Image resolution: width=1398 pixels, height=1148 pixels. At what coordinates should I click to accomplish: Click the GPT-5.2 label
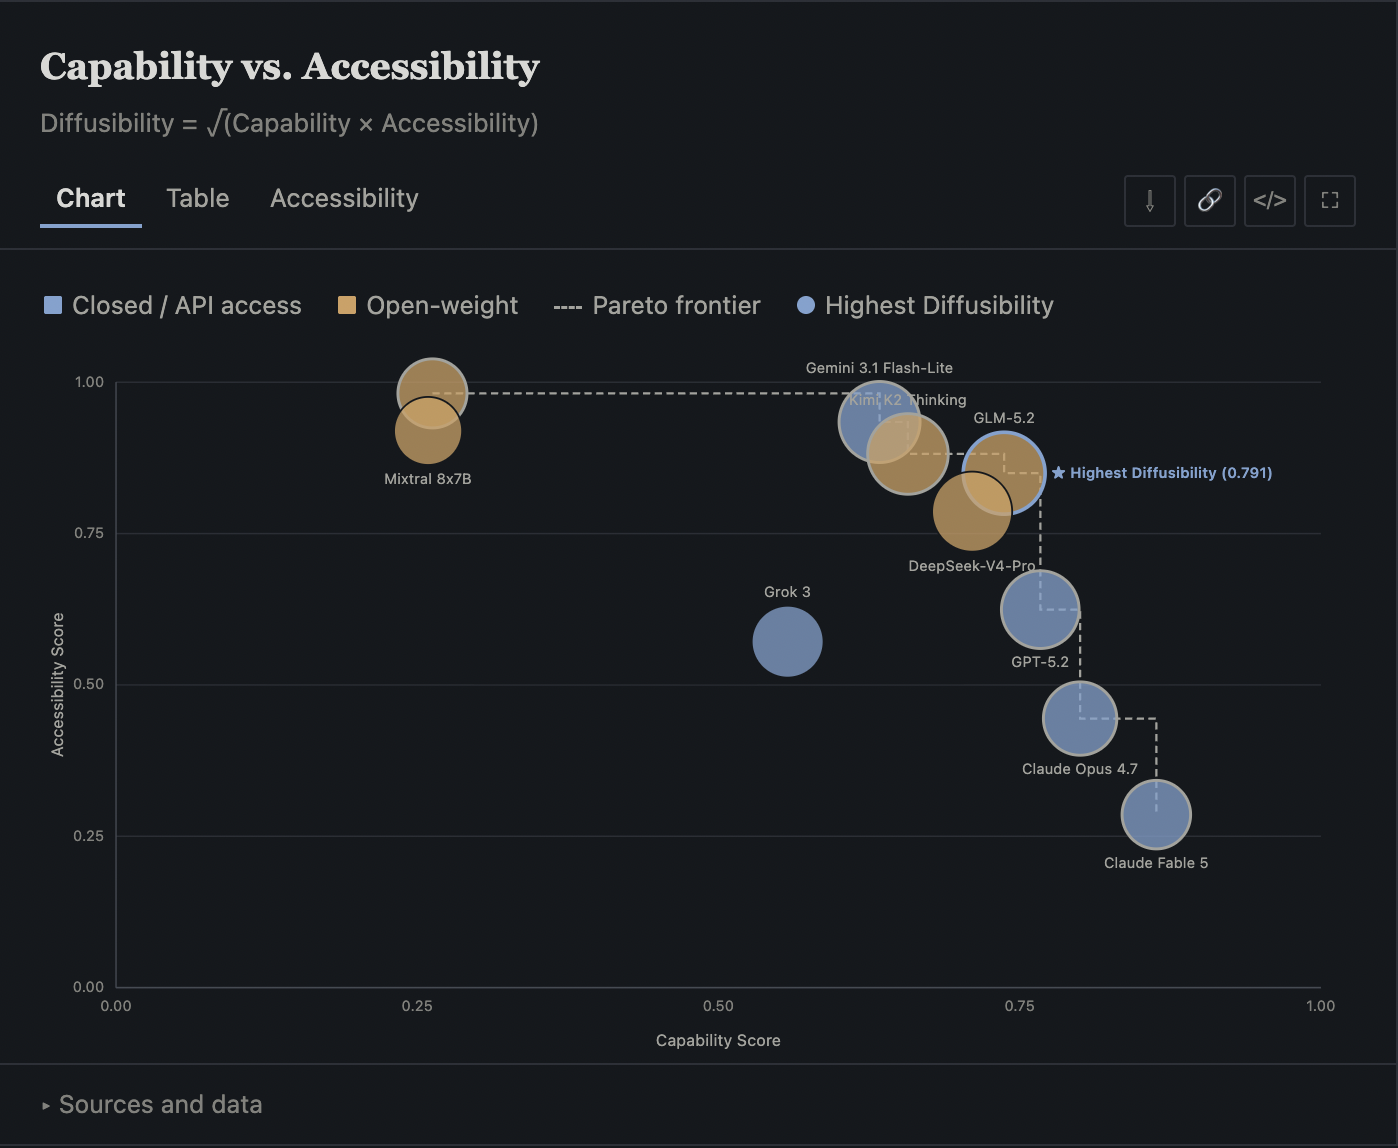click(1040, 662)
